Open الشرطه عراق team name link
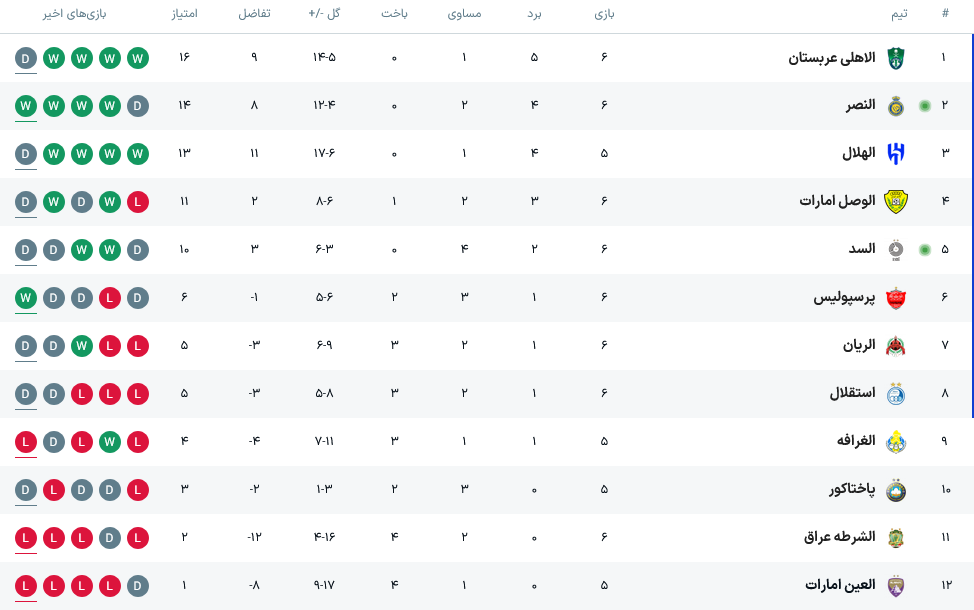The height and width of the screenshot is (610, 974). 839,537
